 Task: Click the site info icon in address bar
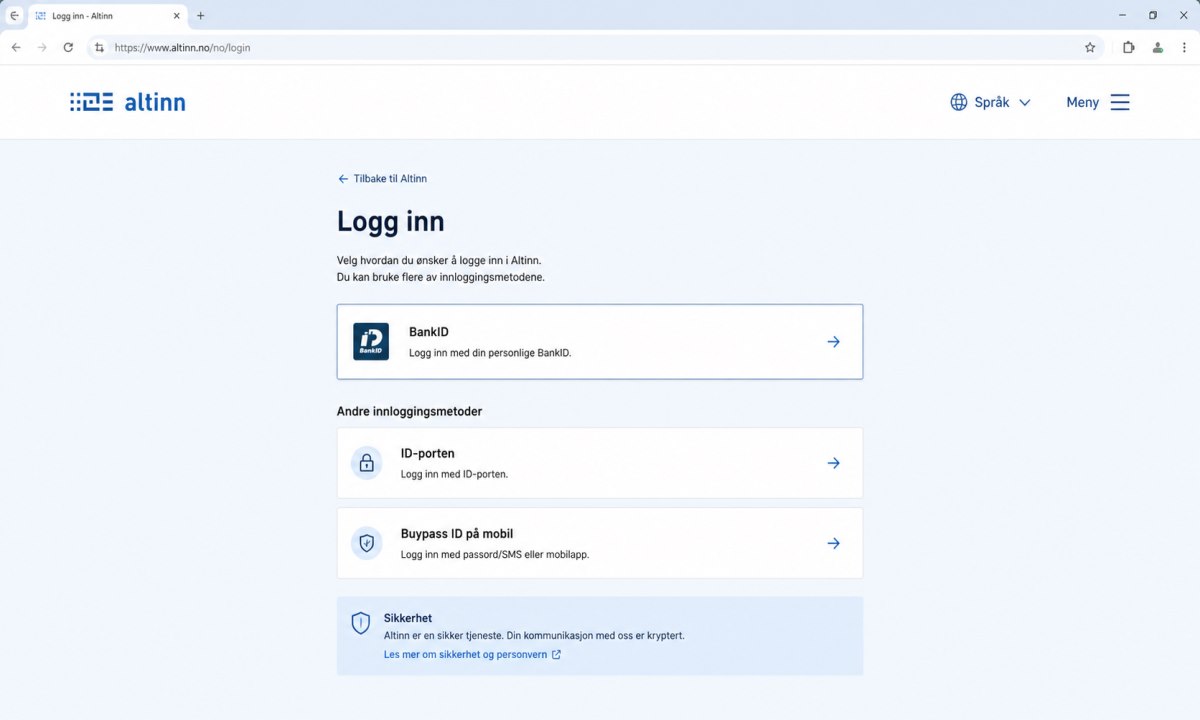coord(99,47)
